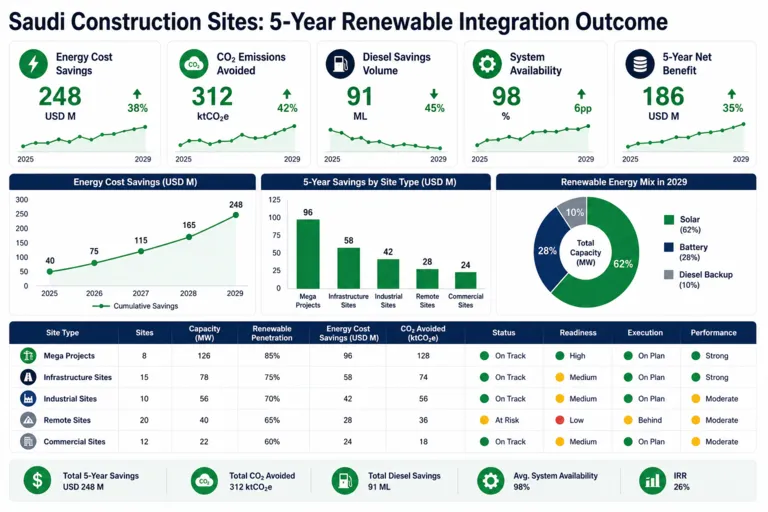
Task: Click the 10% Diesel donut segment
Action: (575, 212)
